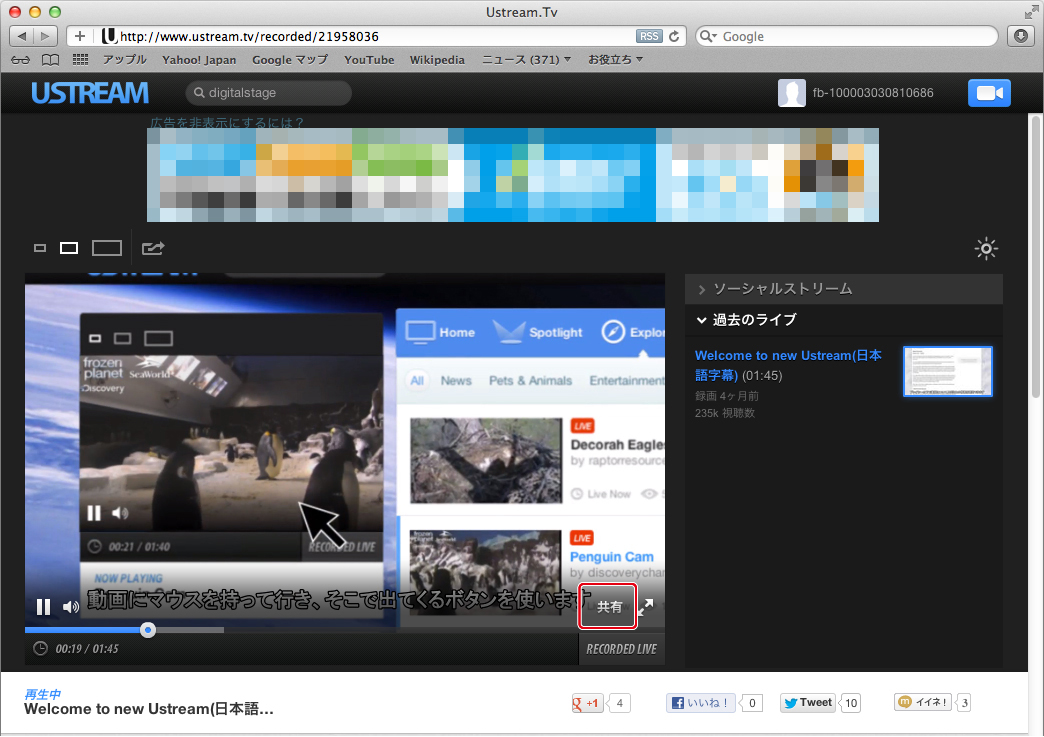
Task: Expand the ニュース (371) bookmark folder
Action: [x=526, y=60]
